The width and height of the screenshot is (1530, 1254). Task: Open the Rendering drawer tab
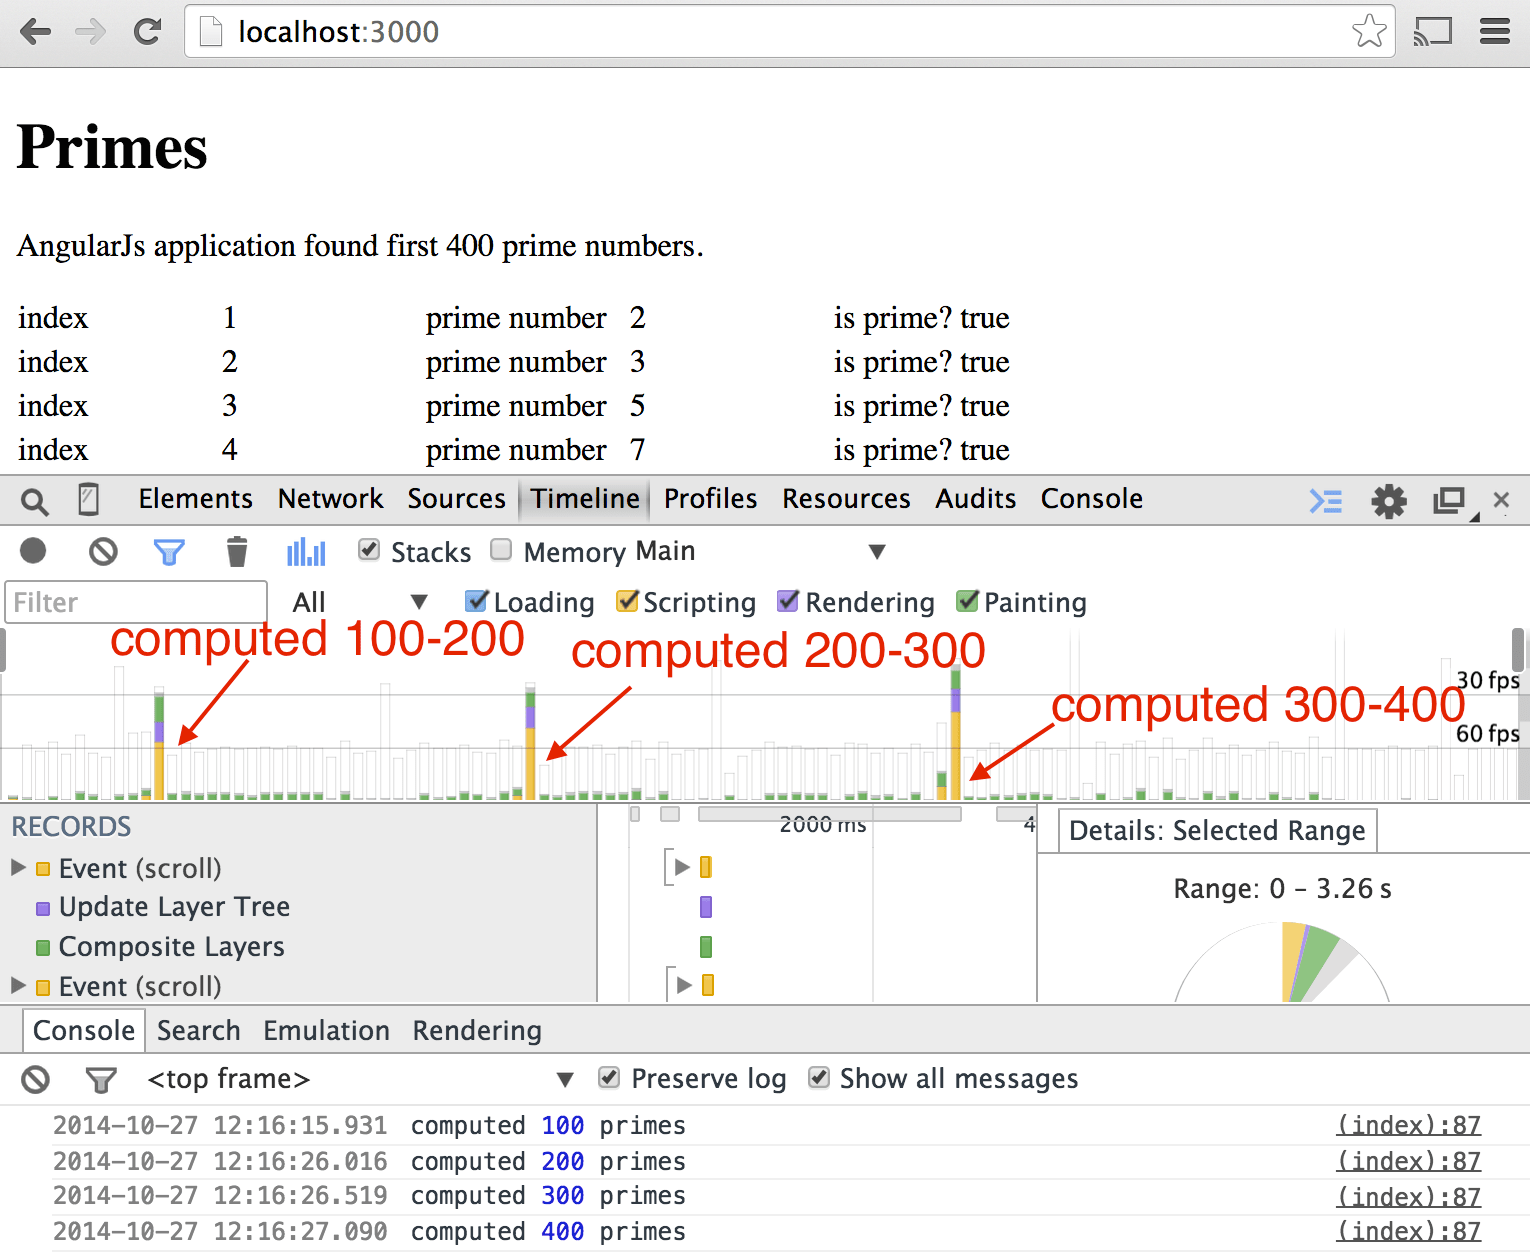tap(477, 1030)
